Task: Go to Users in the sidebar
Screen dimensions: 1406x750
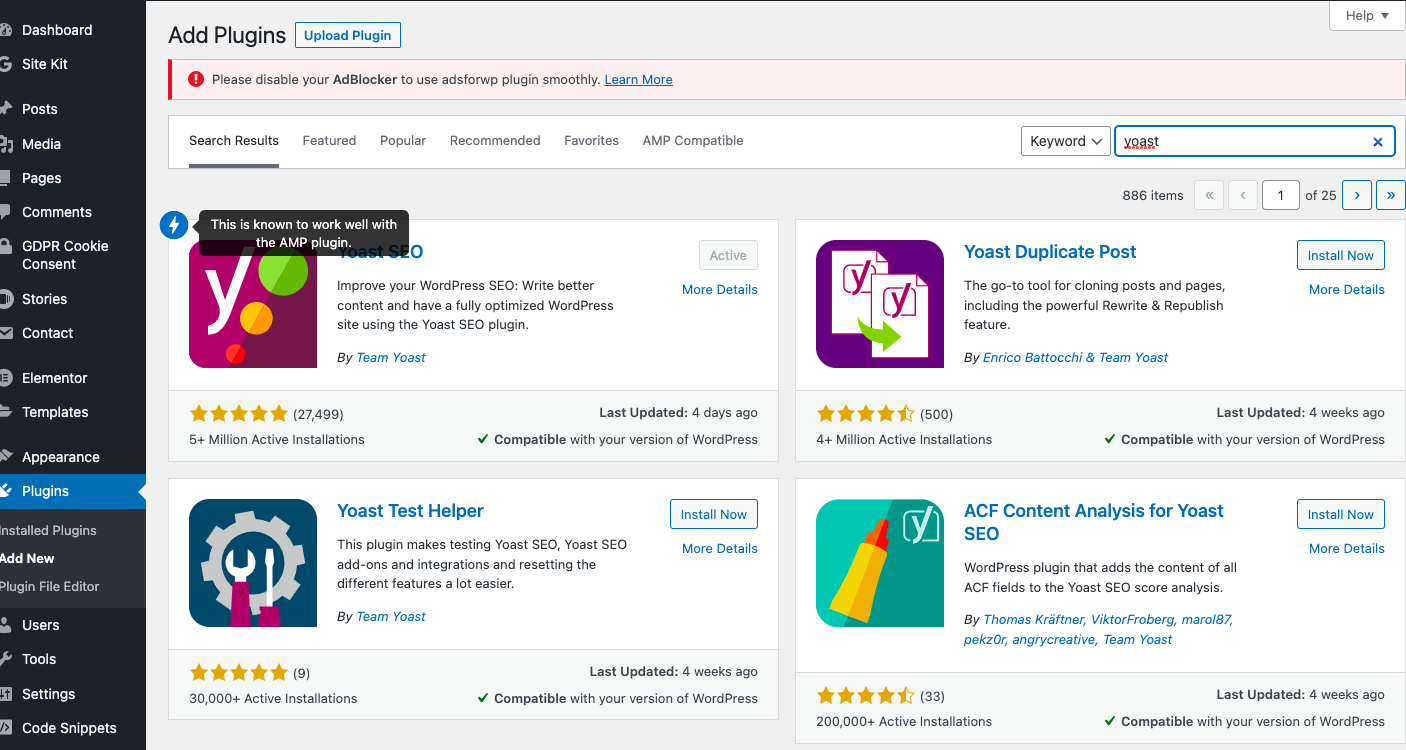Action: [41, 625]
